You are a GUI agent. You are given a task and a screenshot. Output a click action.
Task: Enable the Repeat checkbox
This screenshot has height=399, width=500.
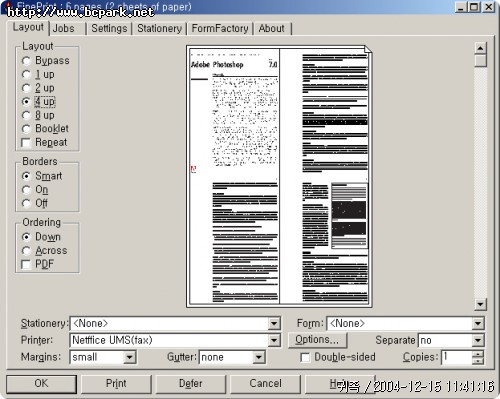coord(26,143)
